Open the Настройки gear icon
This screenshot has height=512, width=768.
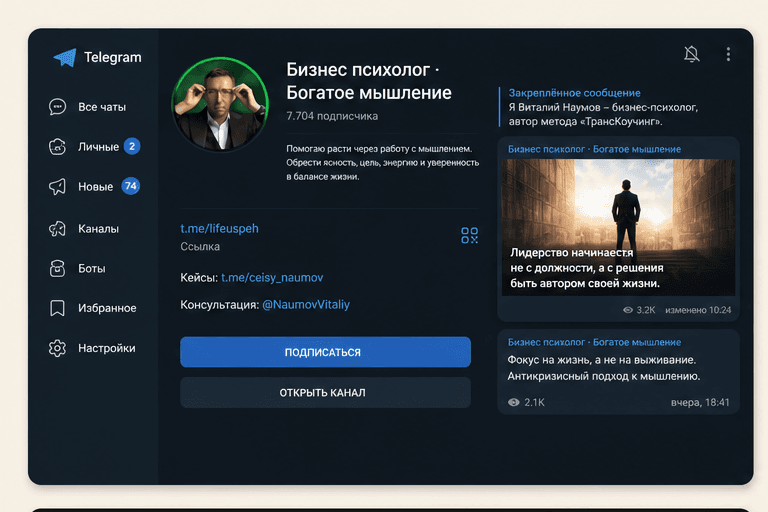[x=57, y=348]
